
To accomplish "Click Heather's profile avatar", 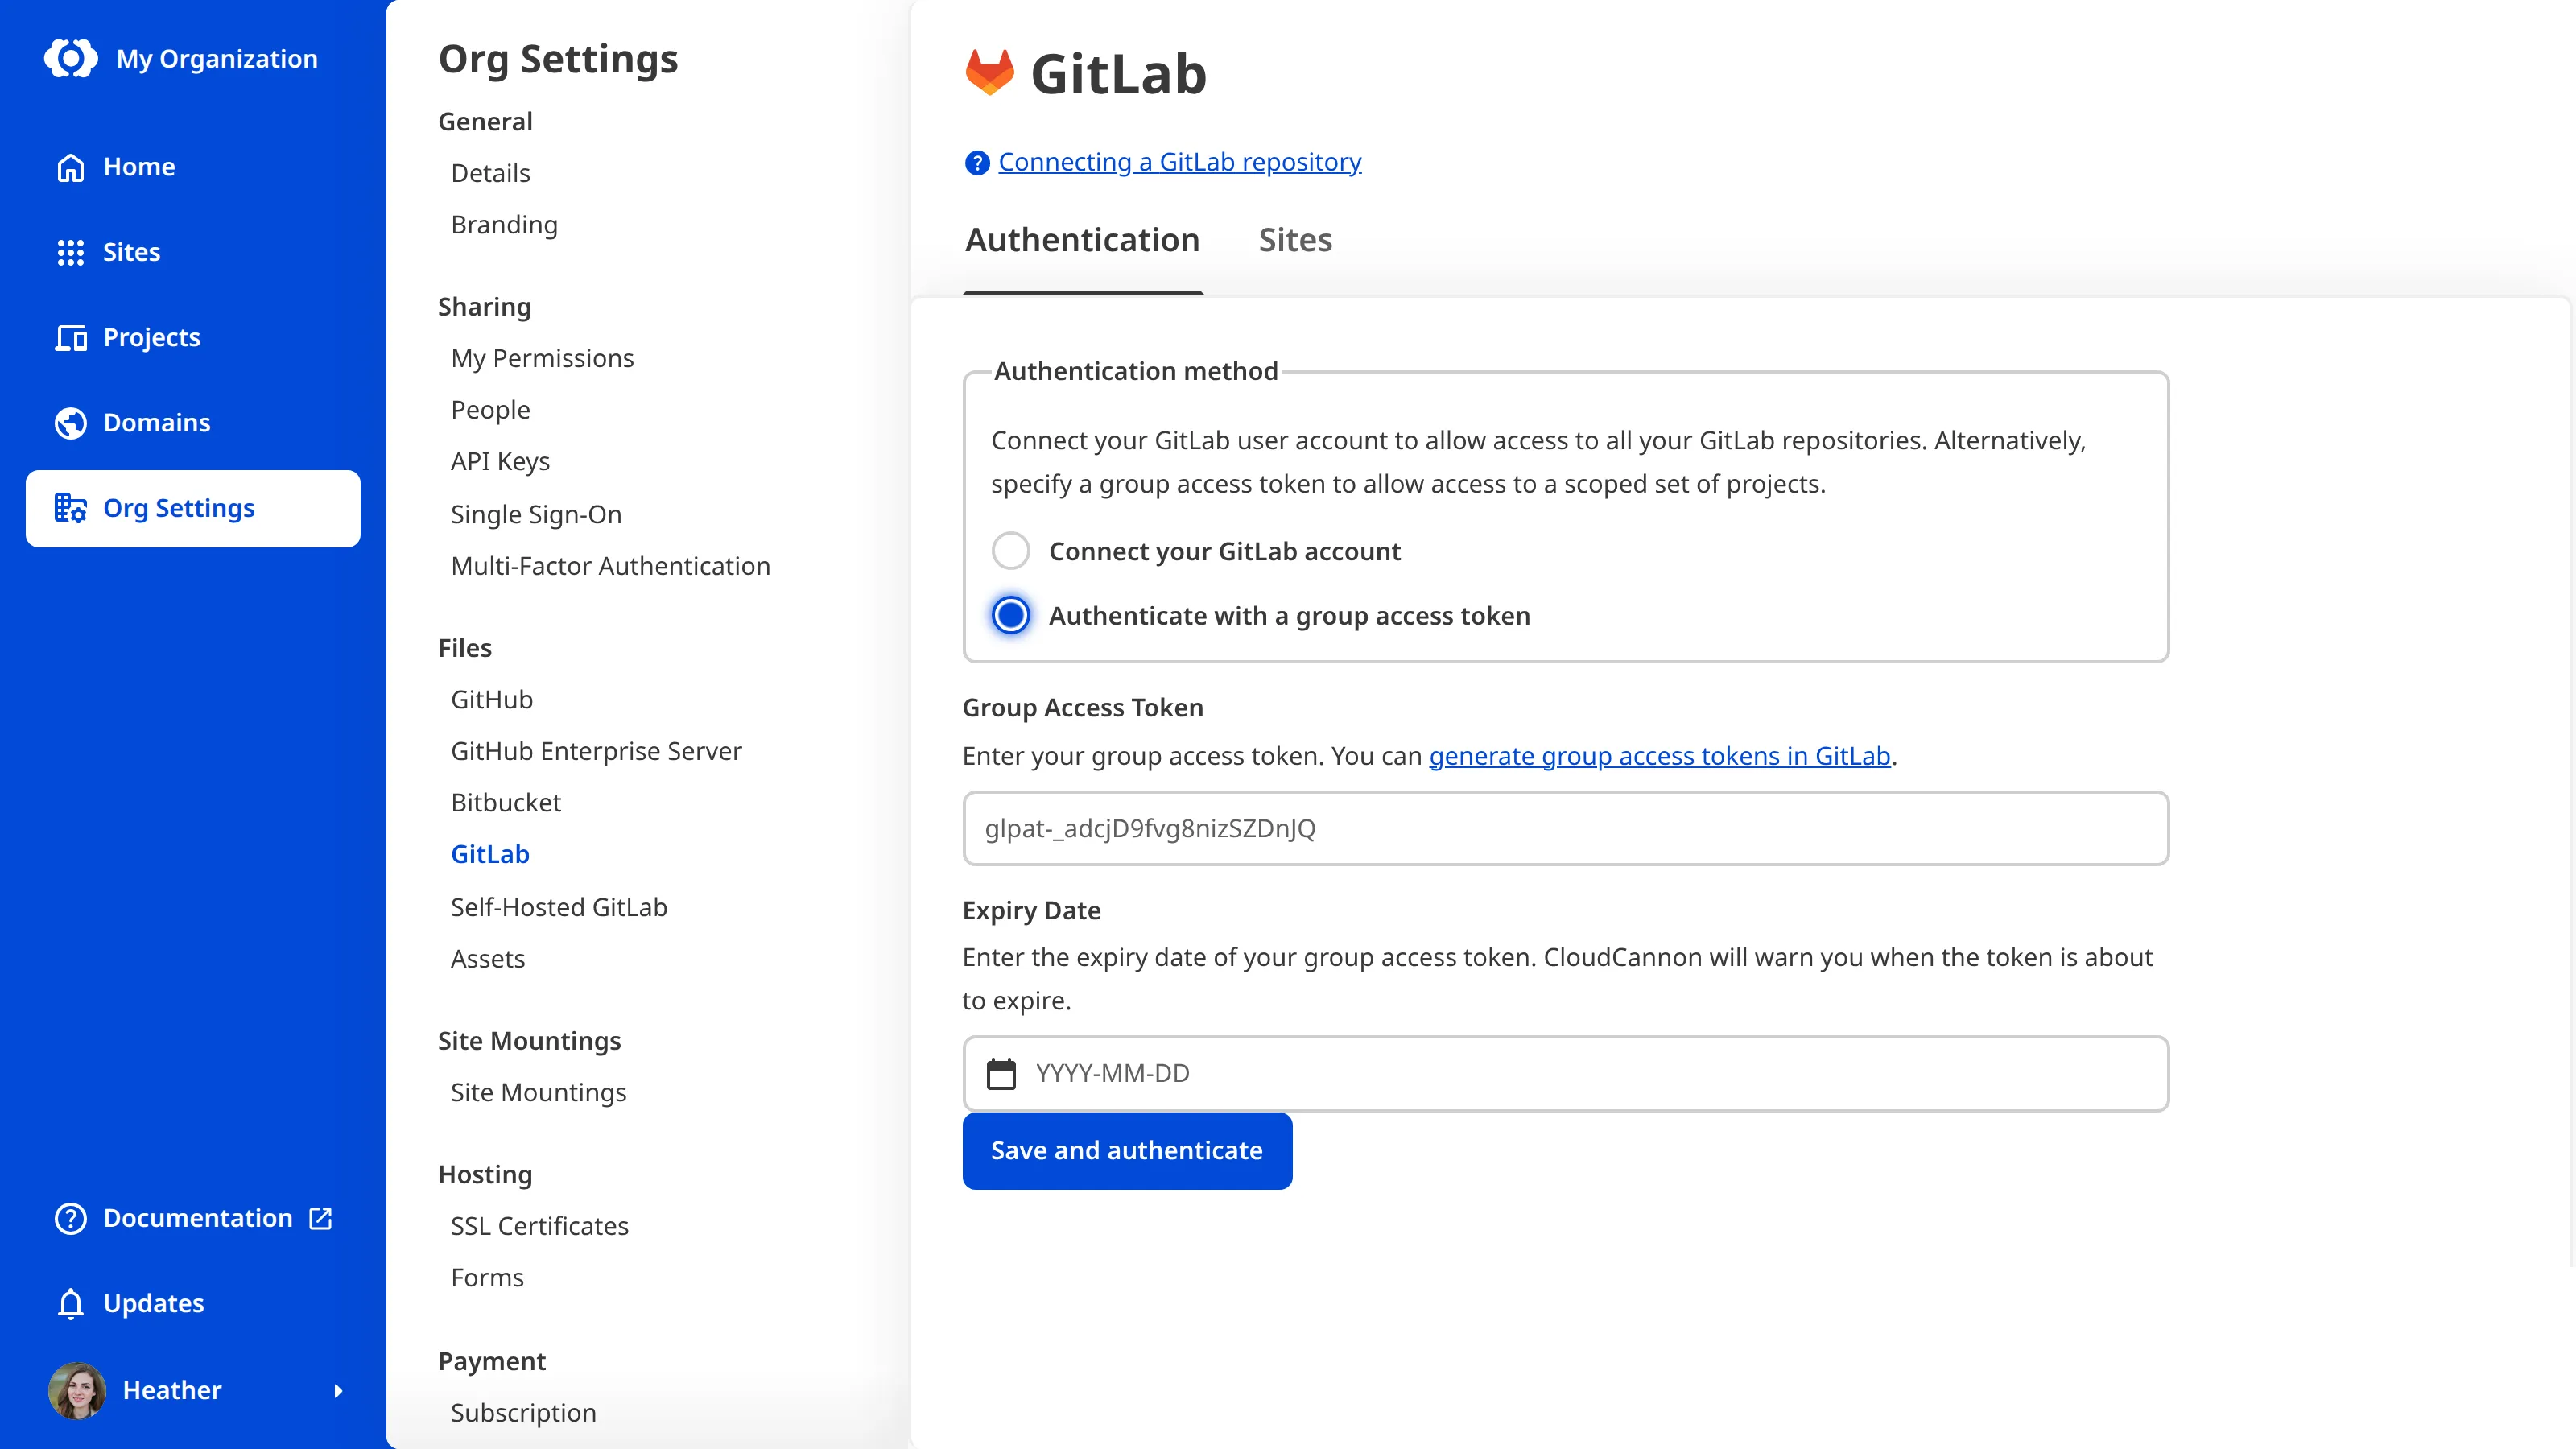I will [77, 1390].
